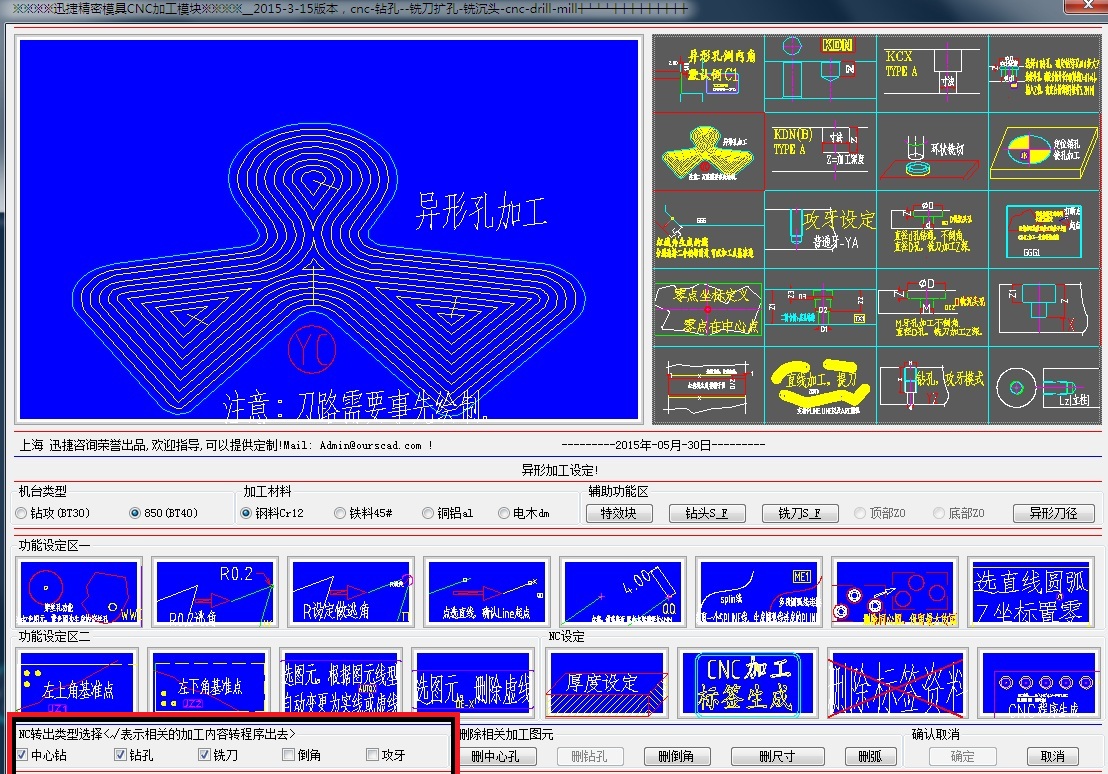Click the CNC加工标签生成 label generation icon
This screenshot has height=774, width=1108.
(x=744, y=683)
